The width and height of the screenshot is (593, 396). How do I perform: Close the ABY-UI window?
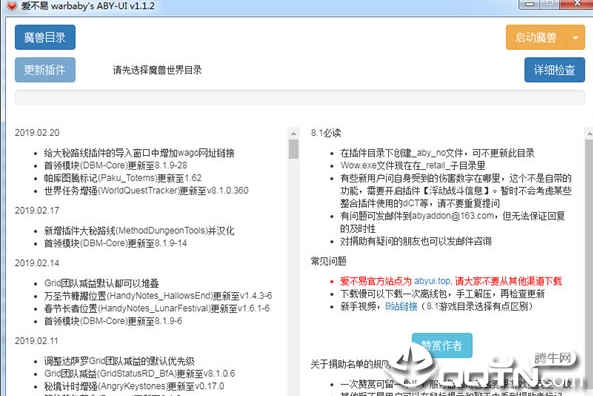tap(577, 4)
